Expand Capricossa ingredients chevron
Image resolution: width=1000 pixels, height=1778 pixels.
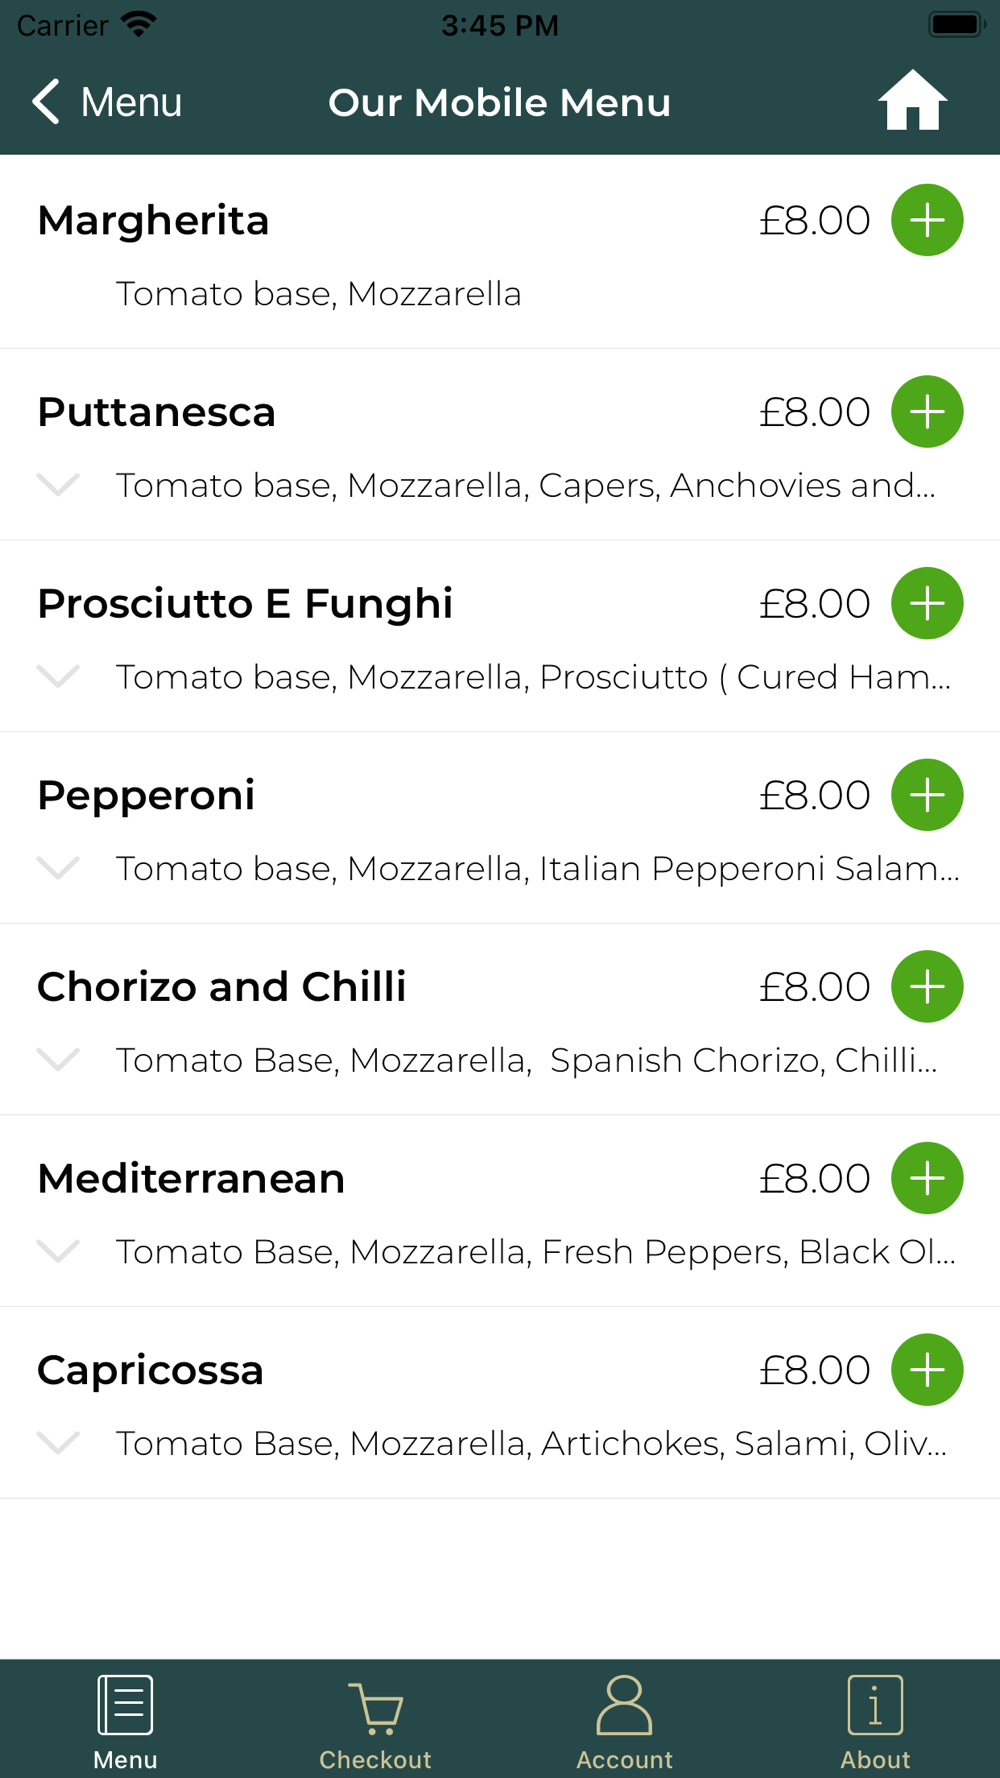point(58,1443)
